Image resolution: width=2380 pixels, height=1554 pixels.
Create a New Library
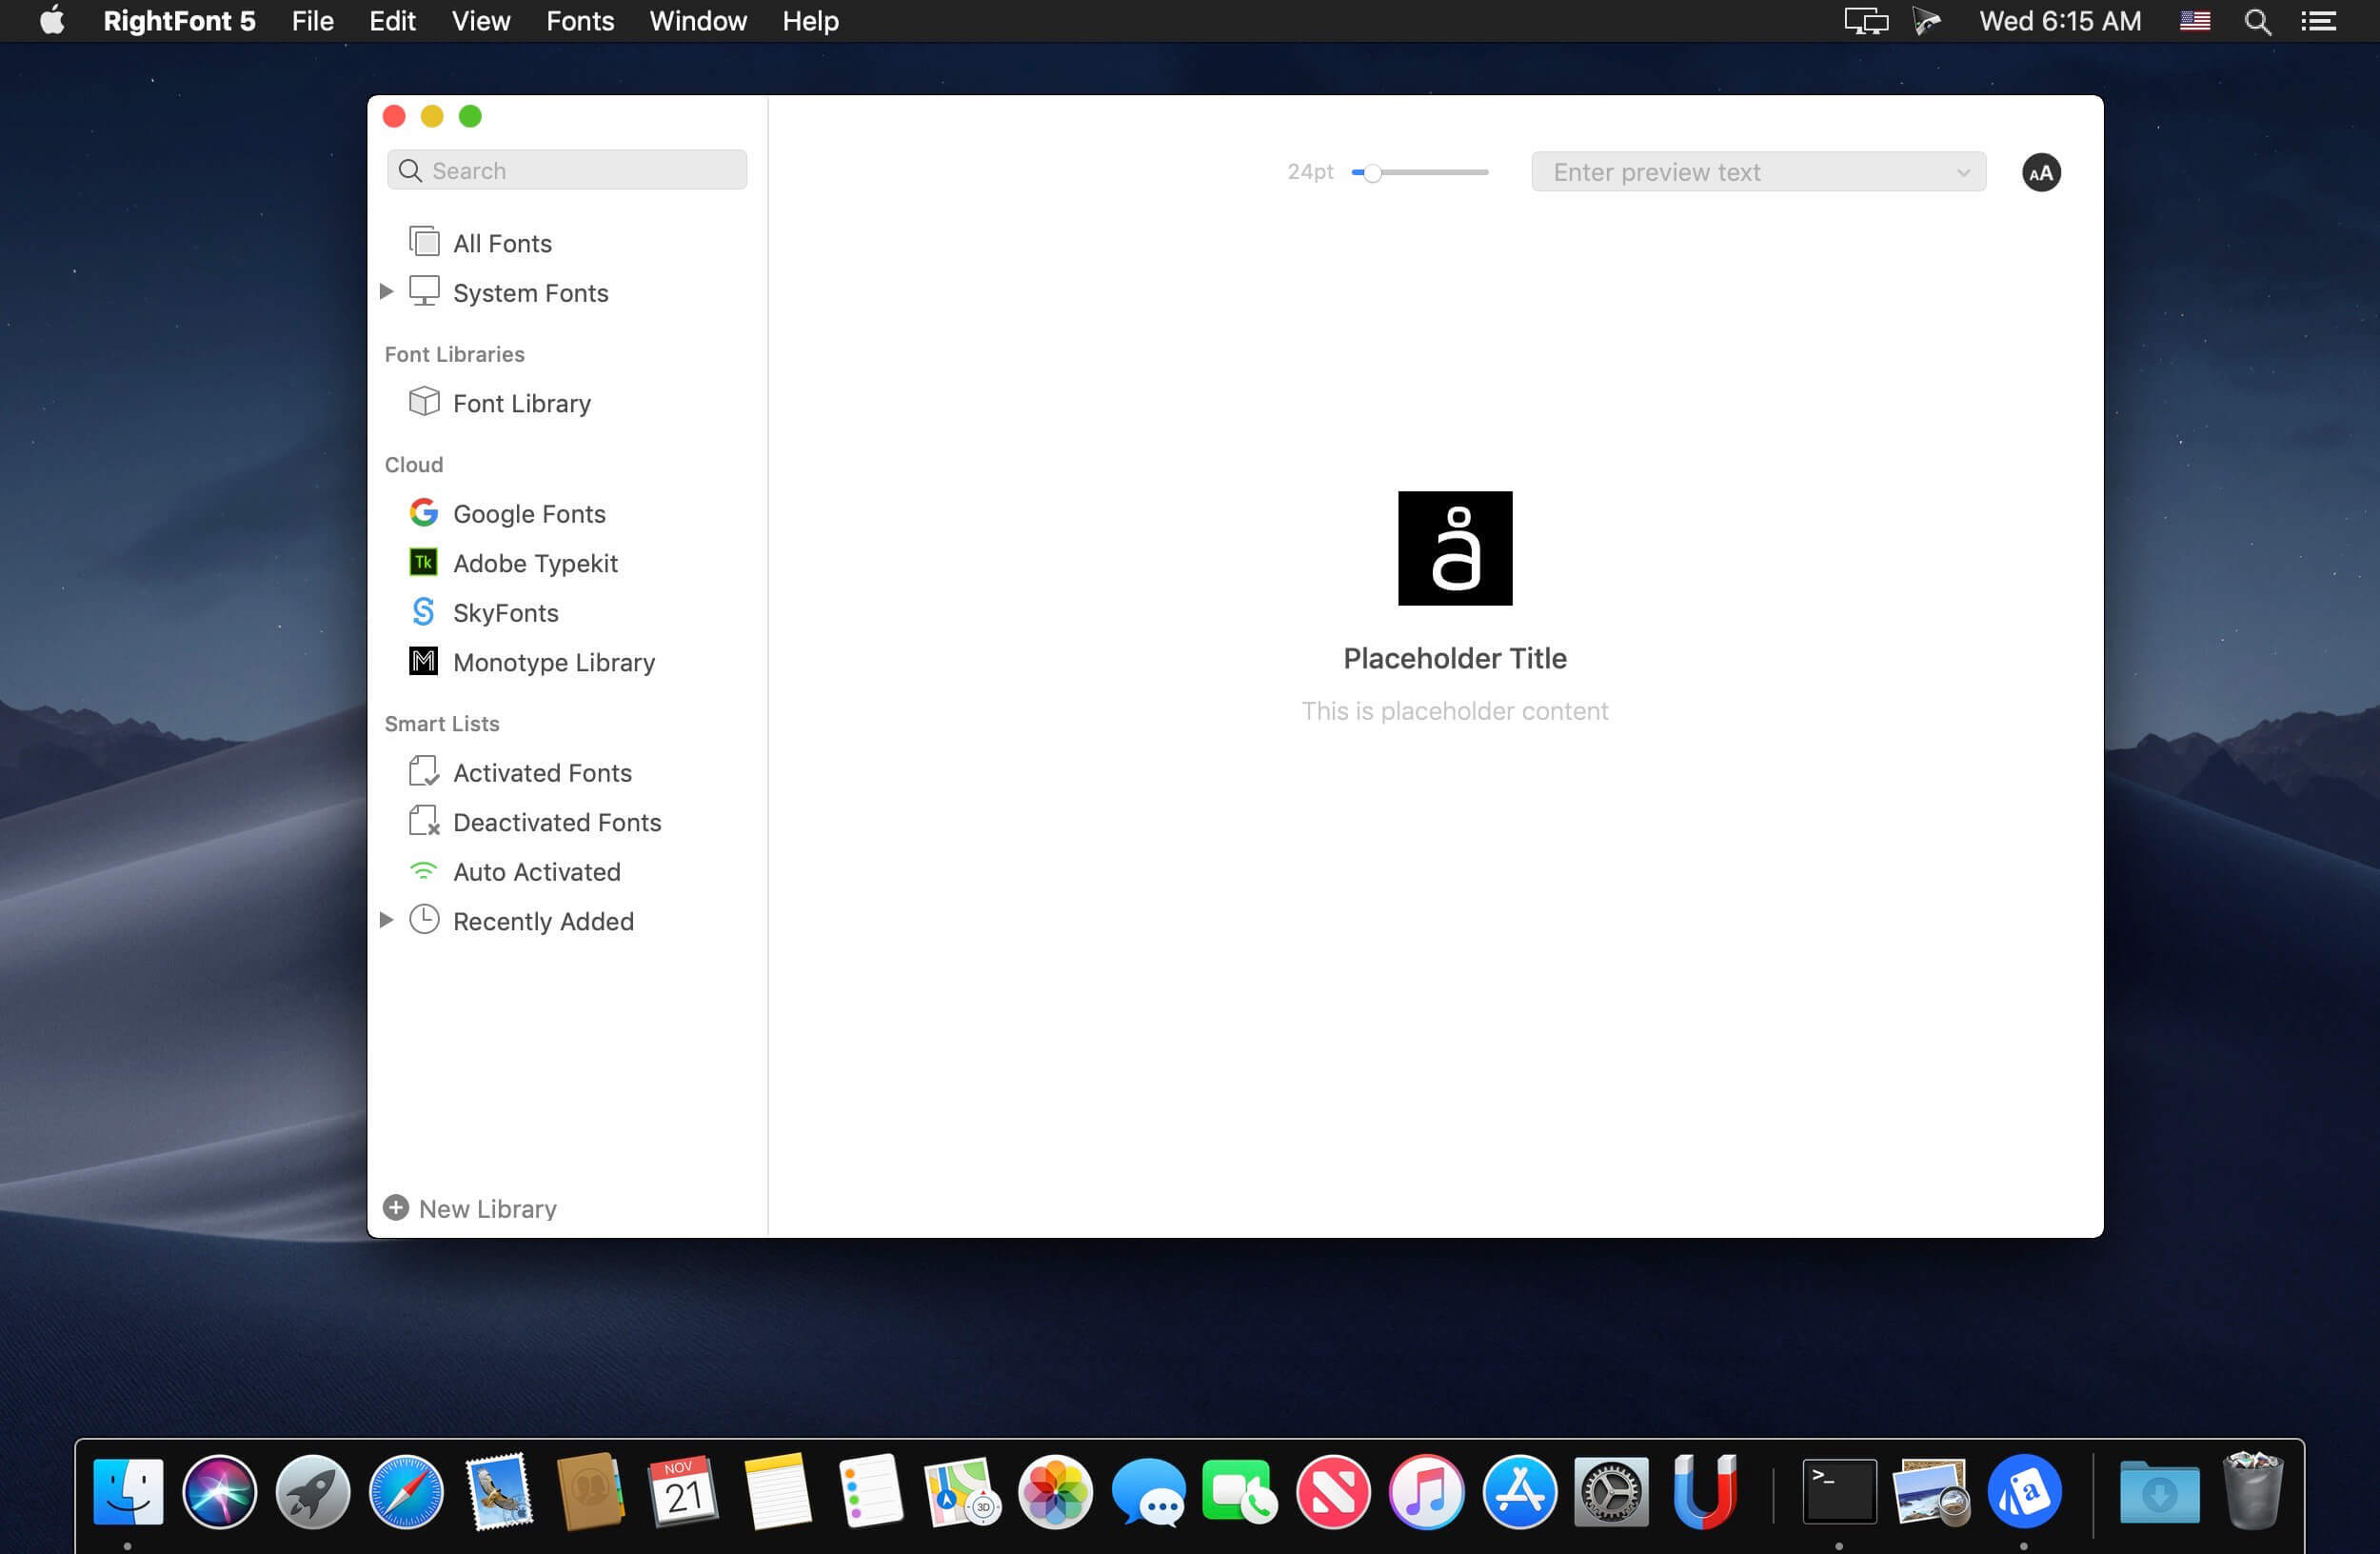[469, 1208]
